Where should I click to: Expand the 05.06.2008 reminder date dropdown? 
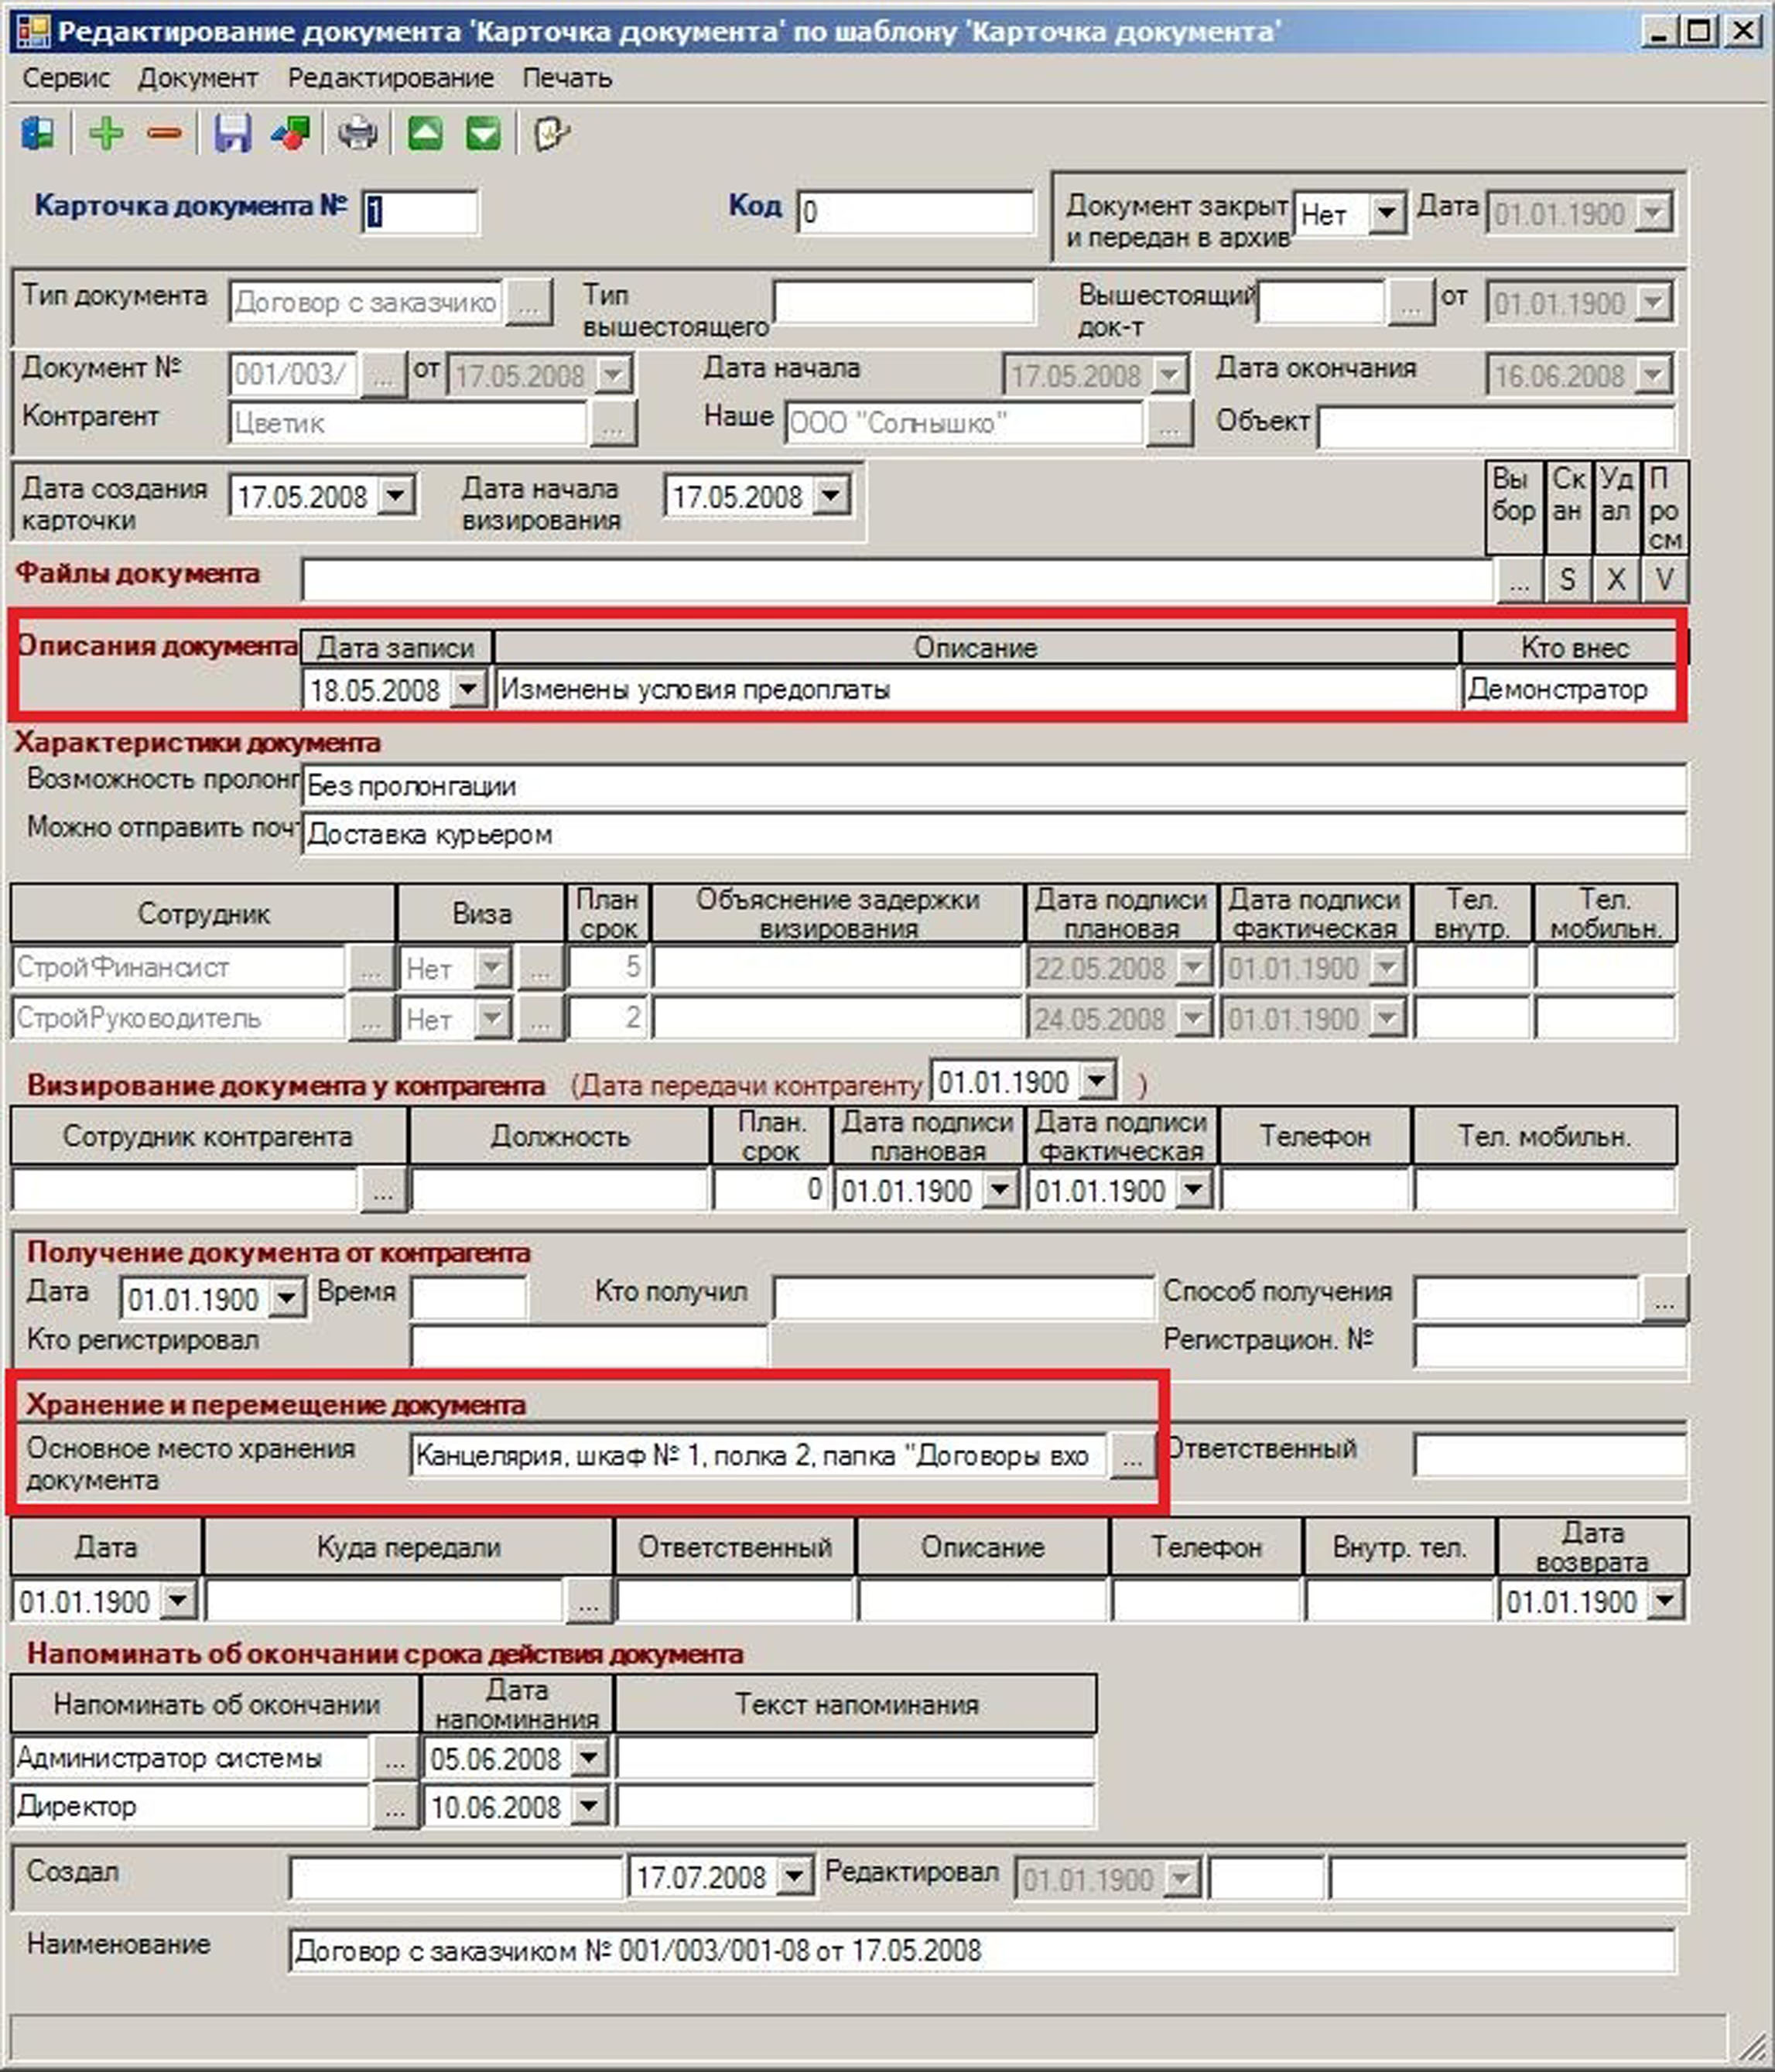(x=589, y=1757)
